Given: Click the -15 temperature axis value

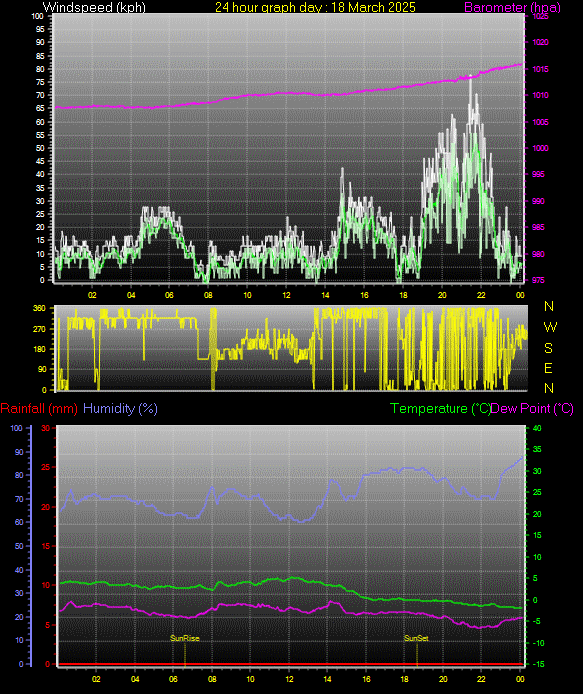Looking at the screenshot, I should [538, 664].
